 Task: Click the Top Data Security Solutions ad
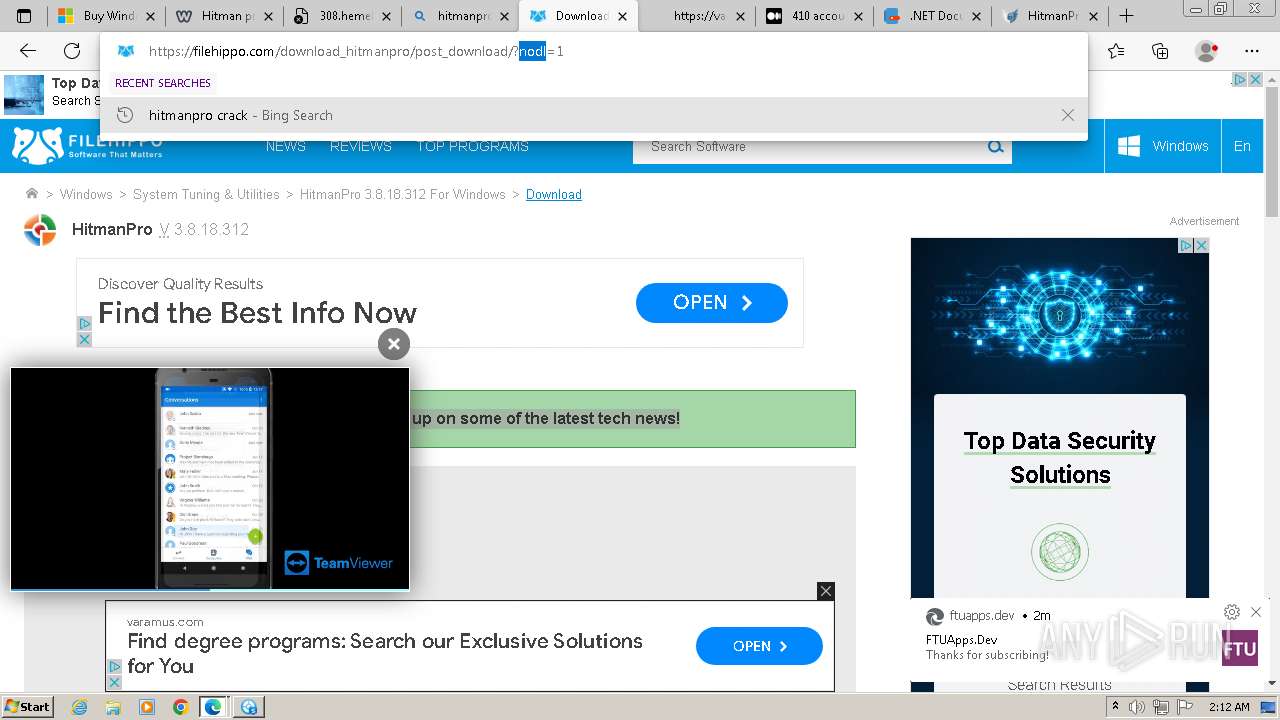pyautogui.click(x=1060, y=458)
